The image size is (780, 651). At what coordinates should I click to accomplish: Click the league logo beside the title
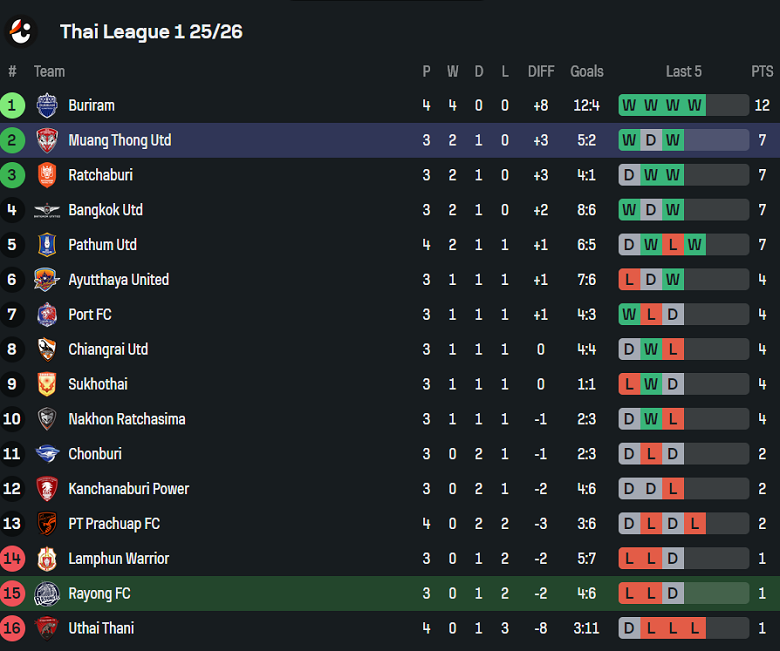[20, 31]
